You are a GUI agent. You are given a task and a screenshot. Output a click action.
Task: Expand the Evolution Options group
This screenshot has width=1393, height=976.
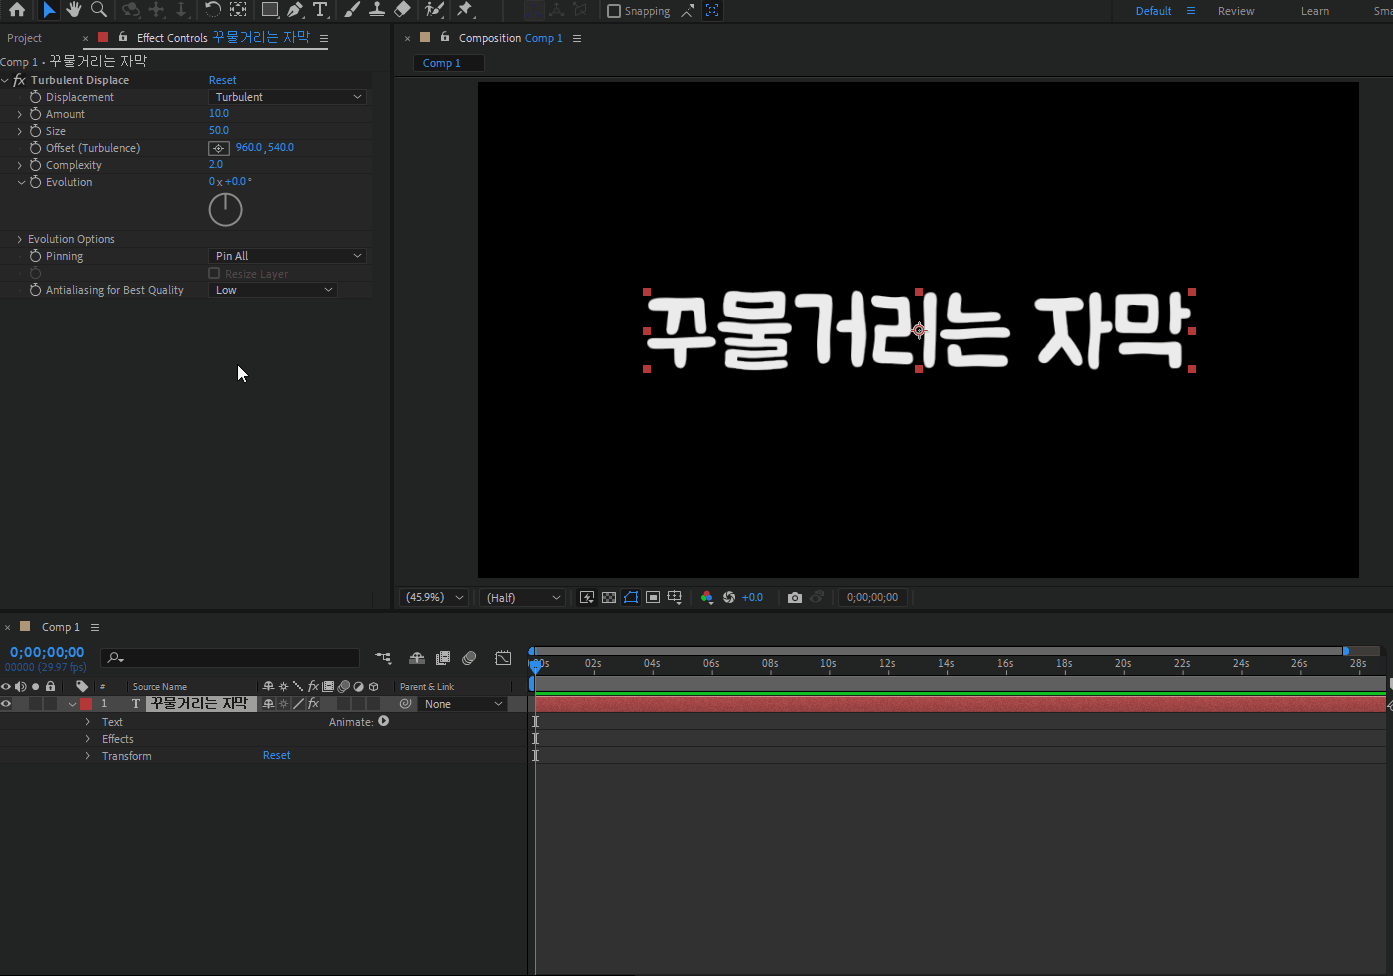(19, 239)
